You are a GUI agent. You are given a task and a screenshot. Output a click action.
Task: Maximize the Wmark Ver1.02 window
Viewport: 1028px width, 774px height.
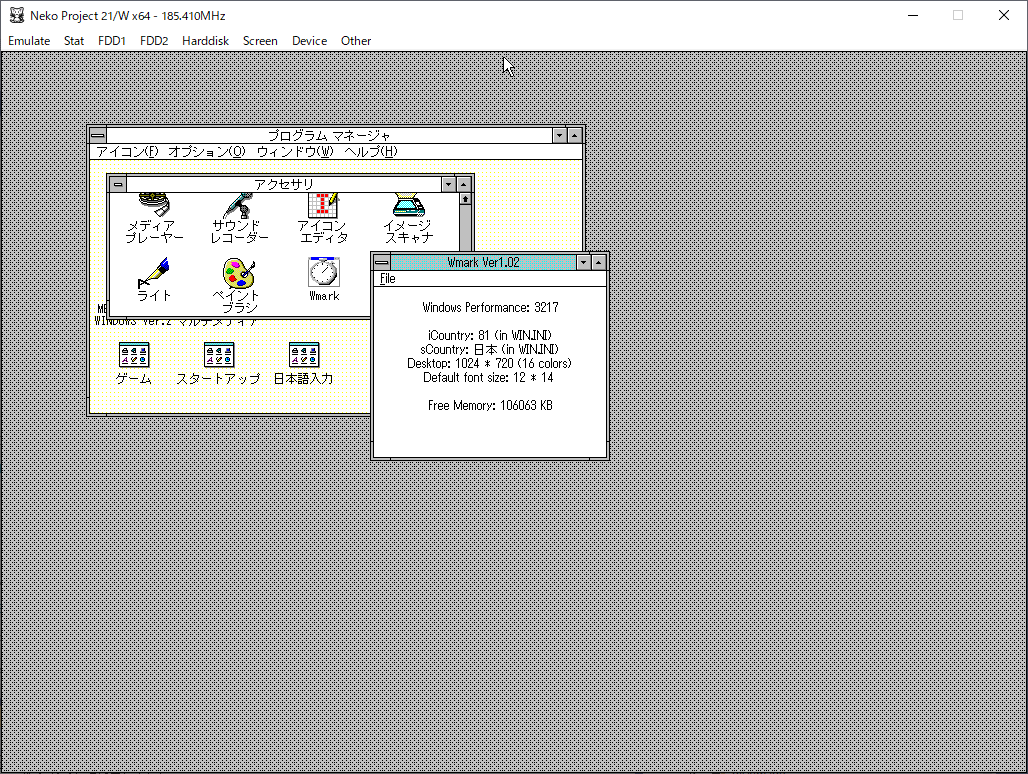coord(599,262)
